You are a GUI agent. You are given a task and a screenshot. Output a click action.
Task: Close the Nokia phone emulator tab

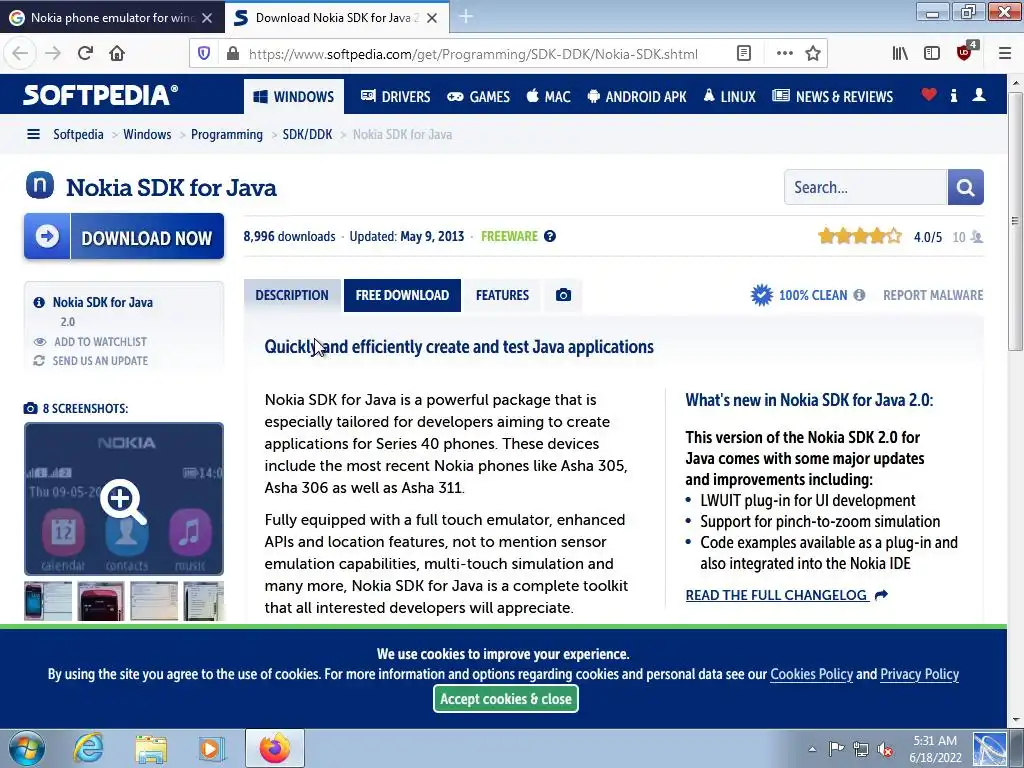pyautogui.click(x=207, y=18)
